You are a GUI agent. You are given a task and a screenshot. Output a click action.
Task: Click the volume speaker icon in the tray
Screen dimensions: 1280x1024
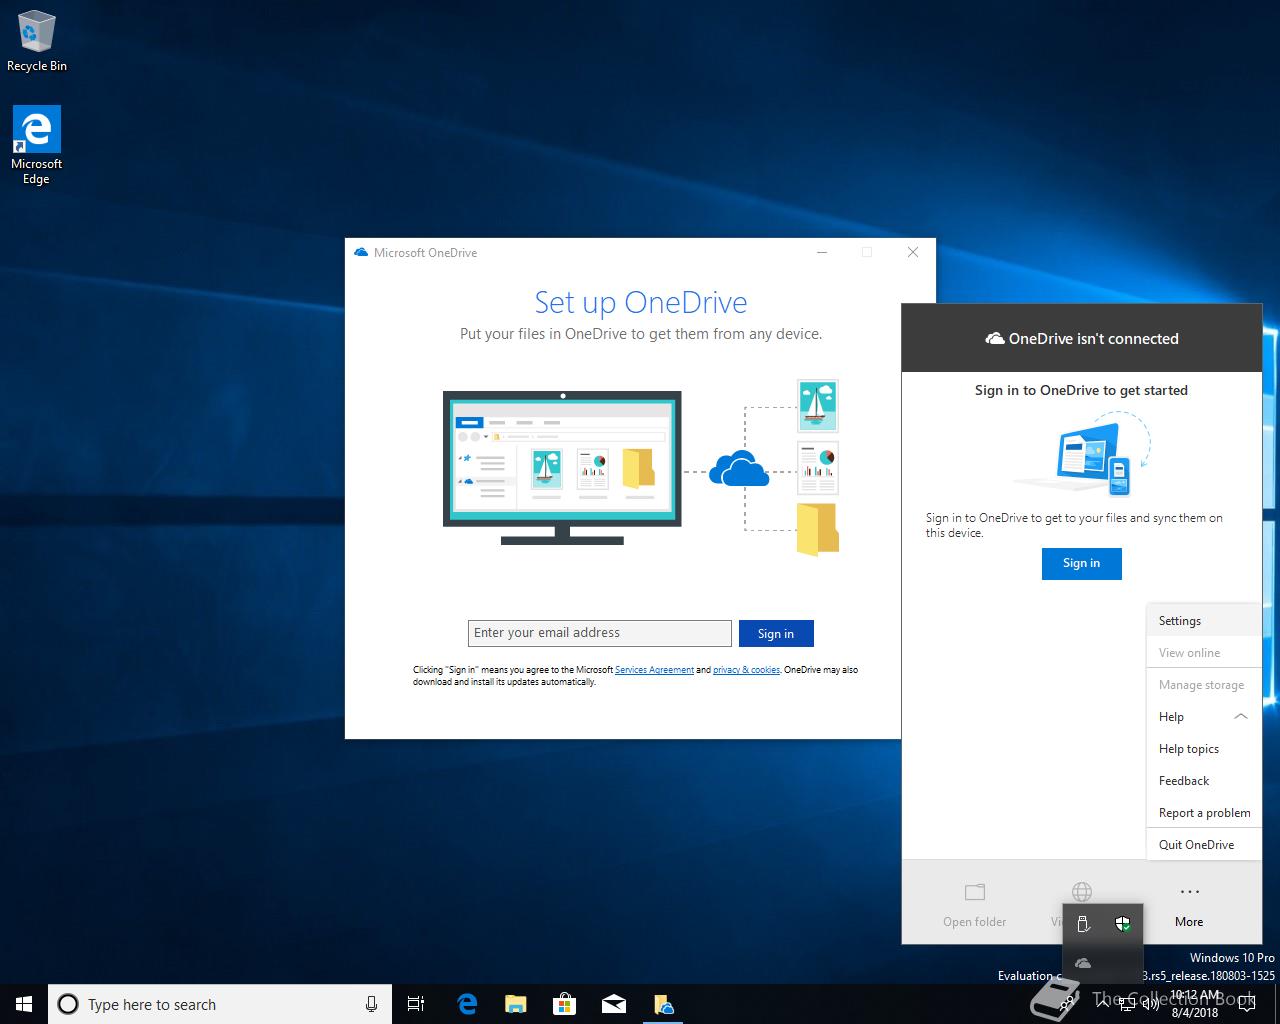(x=1151, y=1005)
